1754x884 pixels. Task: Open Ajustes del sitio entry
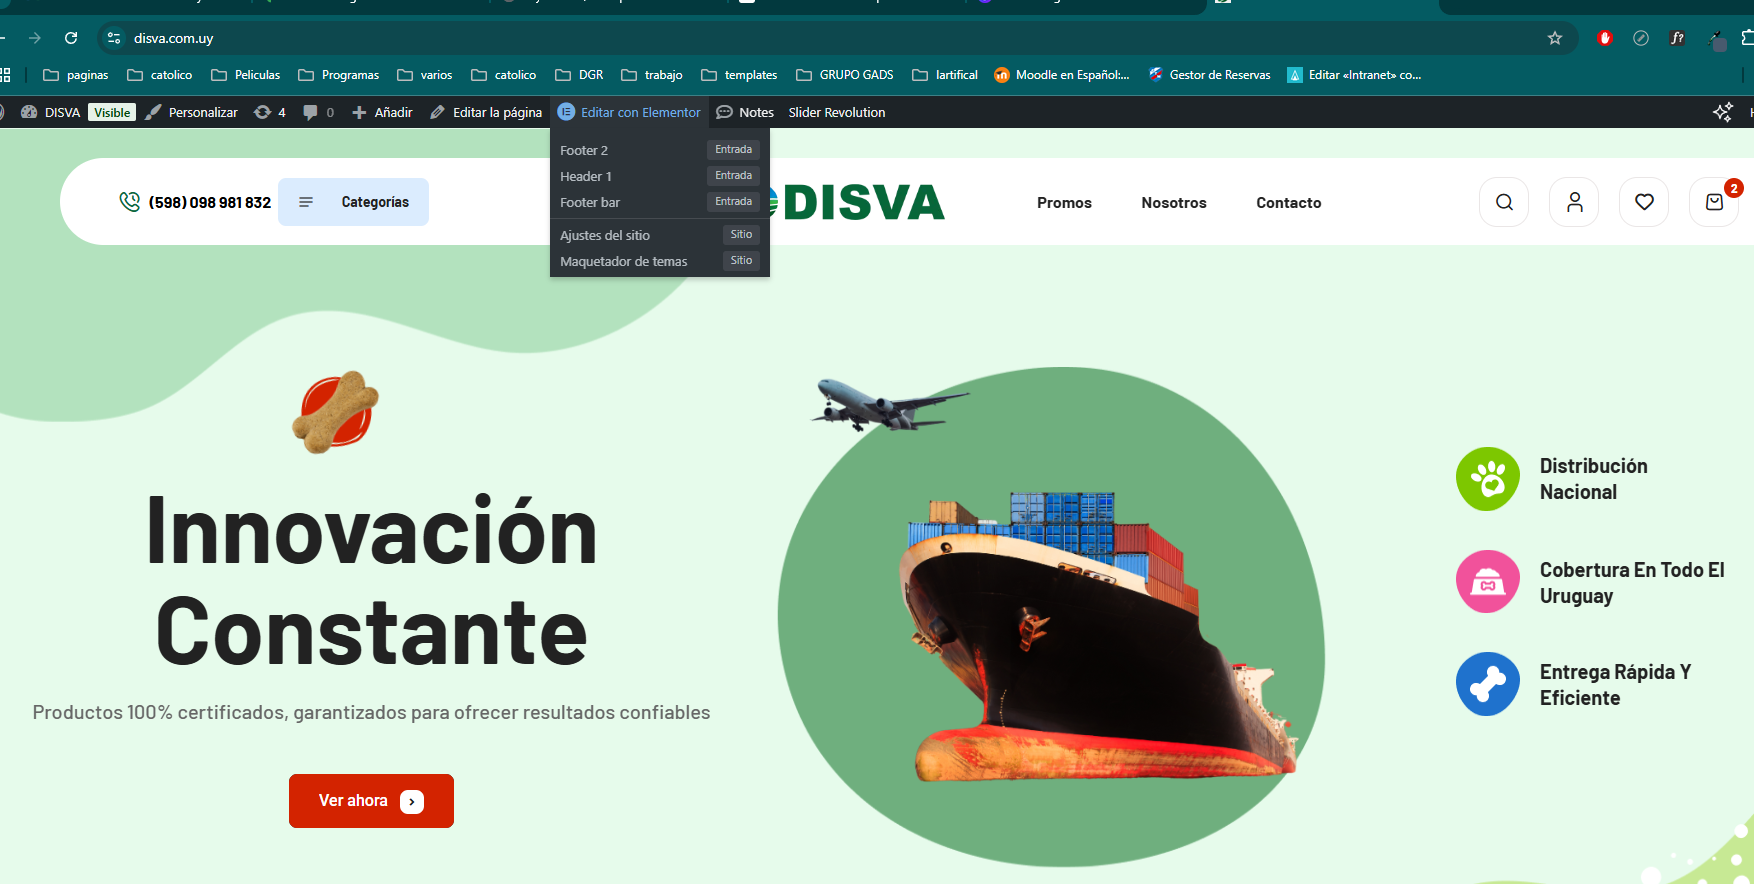660,235
